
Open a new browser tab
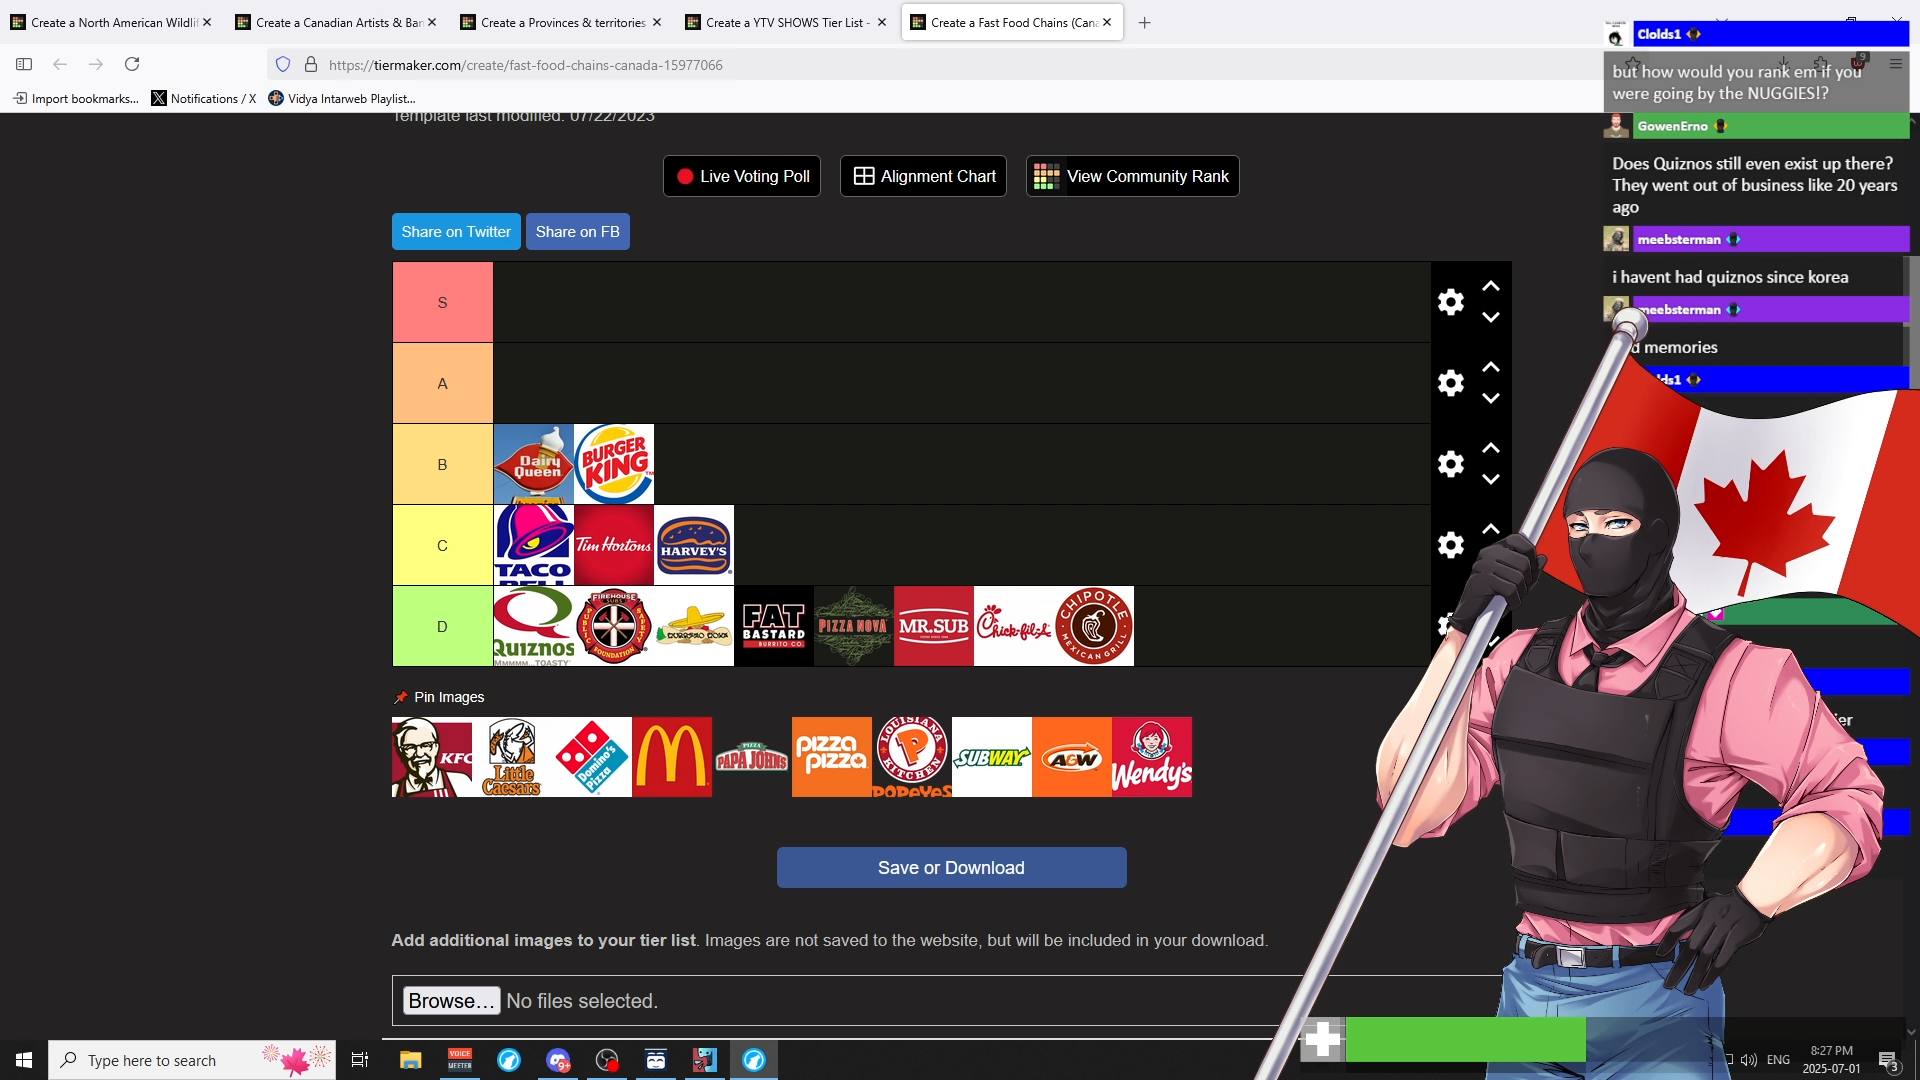coord(1144,22)
